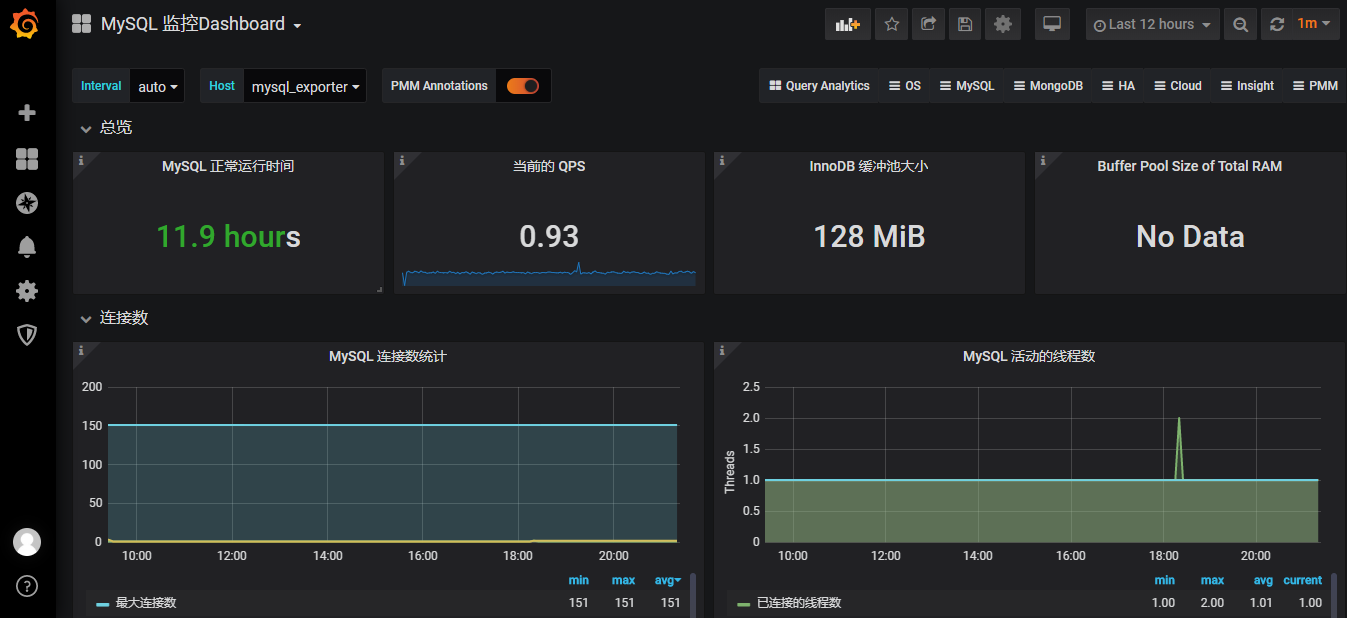Screen dimensions: 1347x618
Task: Open the Interval auto dropdown
Action: tap(158, 87)
